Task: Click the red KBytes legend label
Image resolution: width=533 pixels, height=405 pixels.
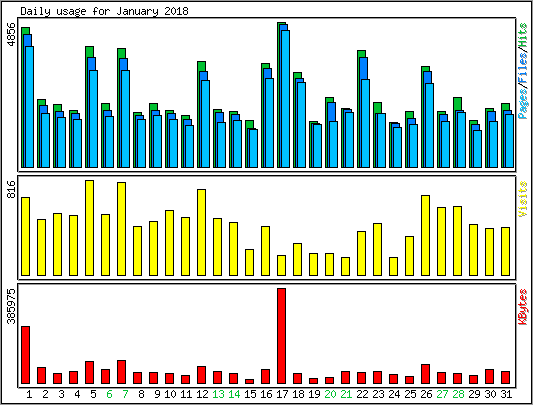Action: point(523,307)
